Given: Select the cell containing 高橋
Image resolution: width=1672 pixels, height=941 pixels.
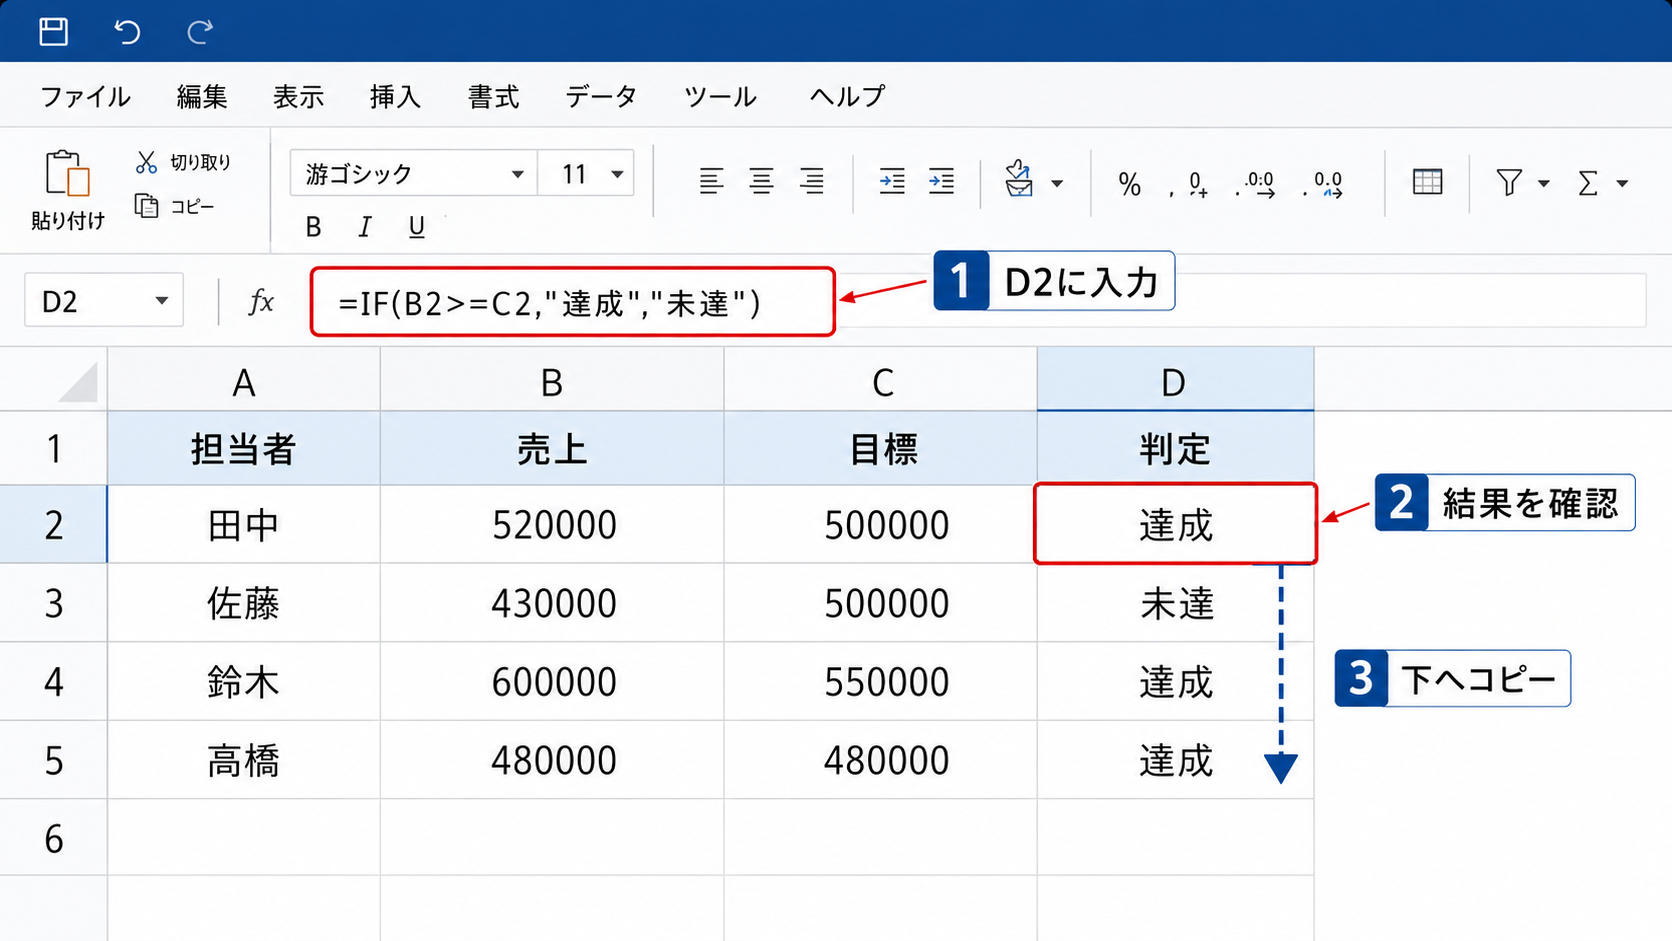Looking at the screenshot, I should tap(244, 760).
